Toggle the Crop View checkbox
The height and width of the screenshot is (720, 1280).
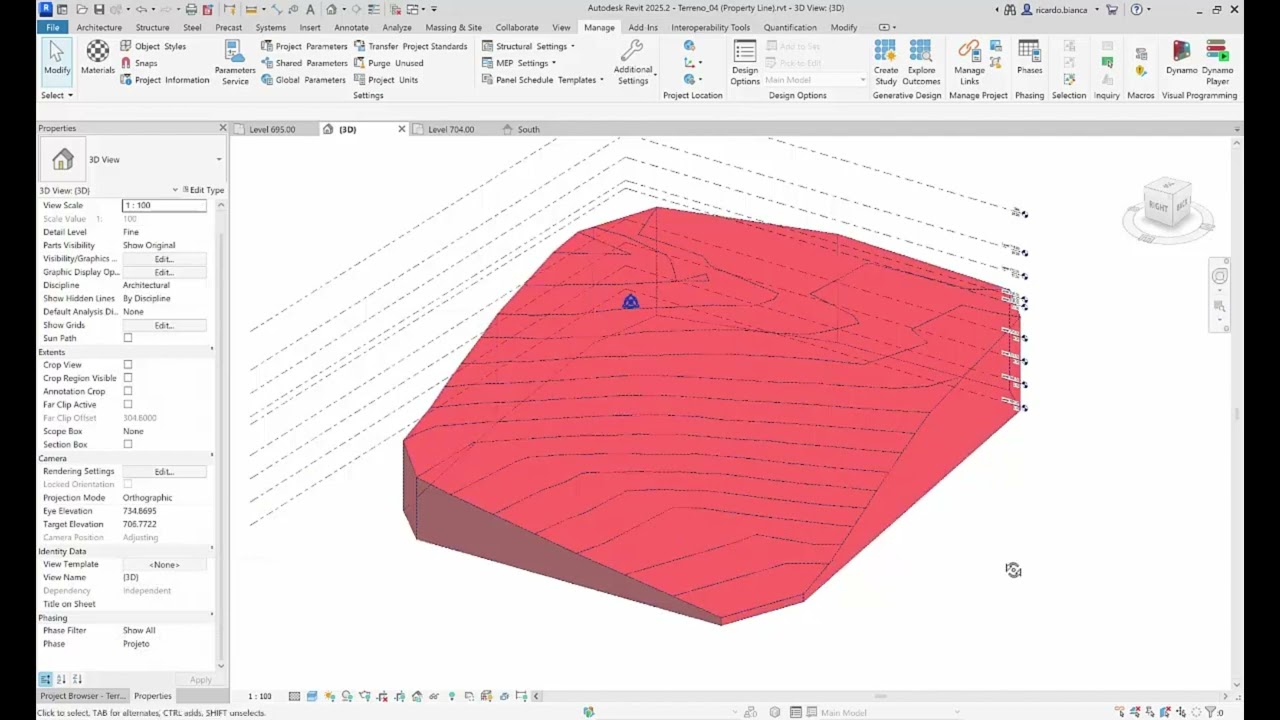[x=128, y=365]
